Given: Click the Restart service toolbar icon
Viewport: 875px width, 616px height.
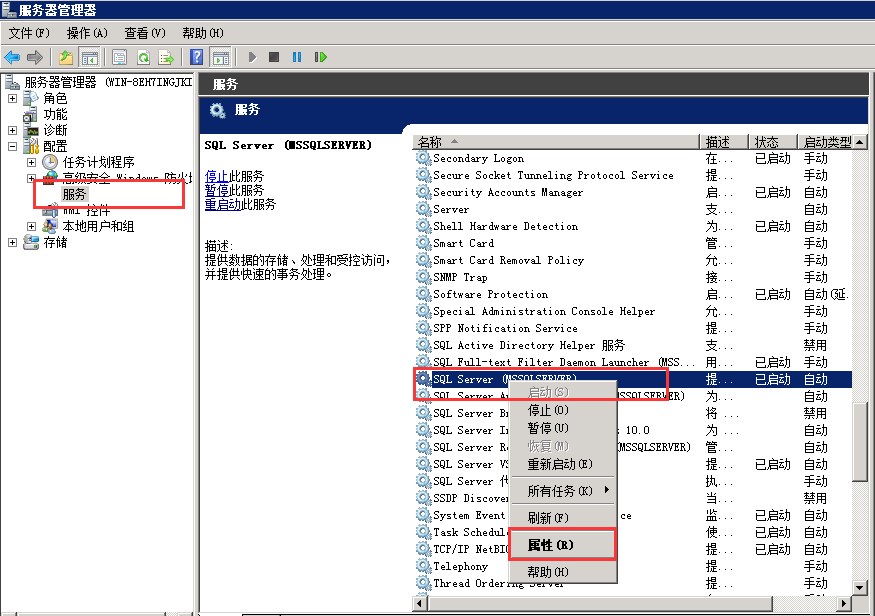Looking at the screenshot, I should [320, 57].
